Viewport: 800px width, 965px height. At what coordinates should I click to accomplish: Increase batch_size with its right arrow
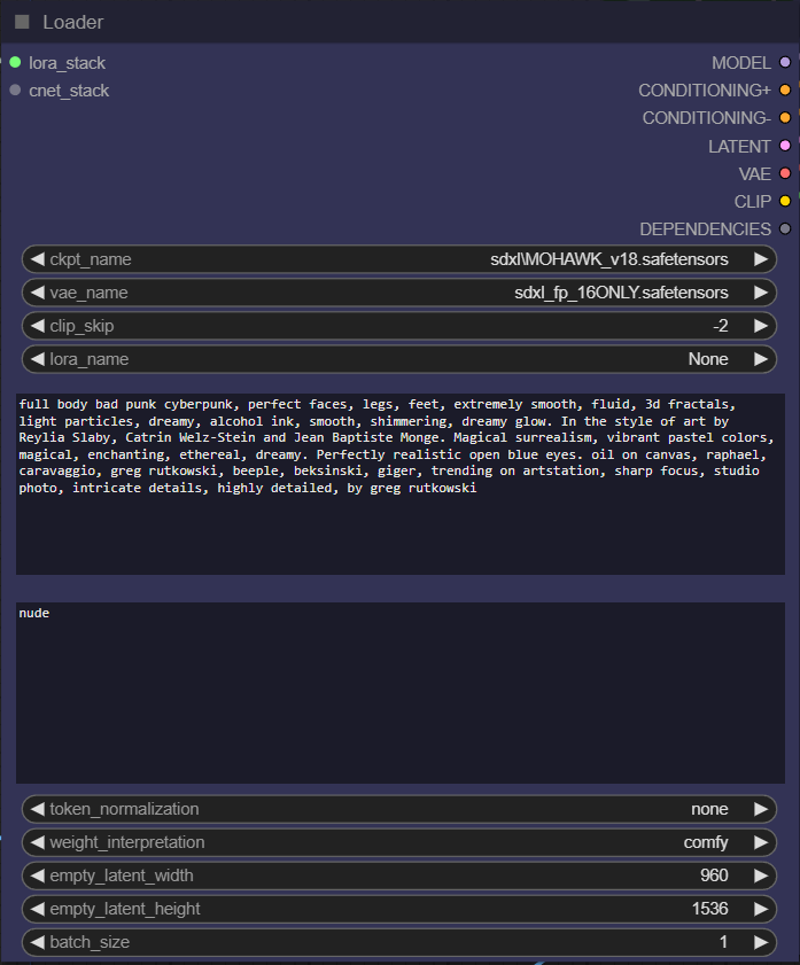[761, 942]
